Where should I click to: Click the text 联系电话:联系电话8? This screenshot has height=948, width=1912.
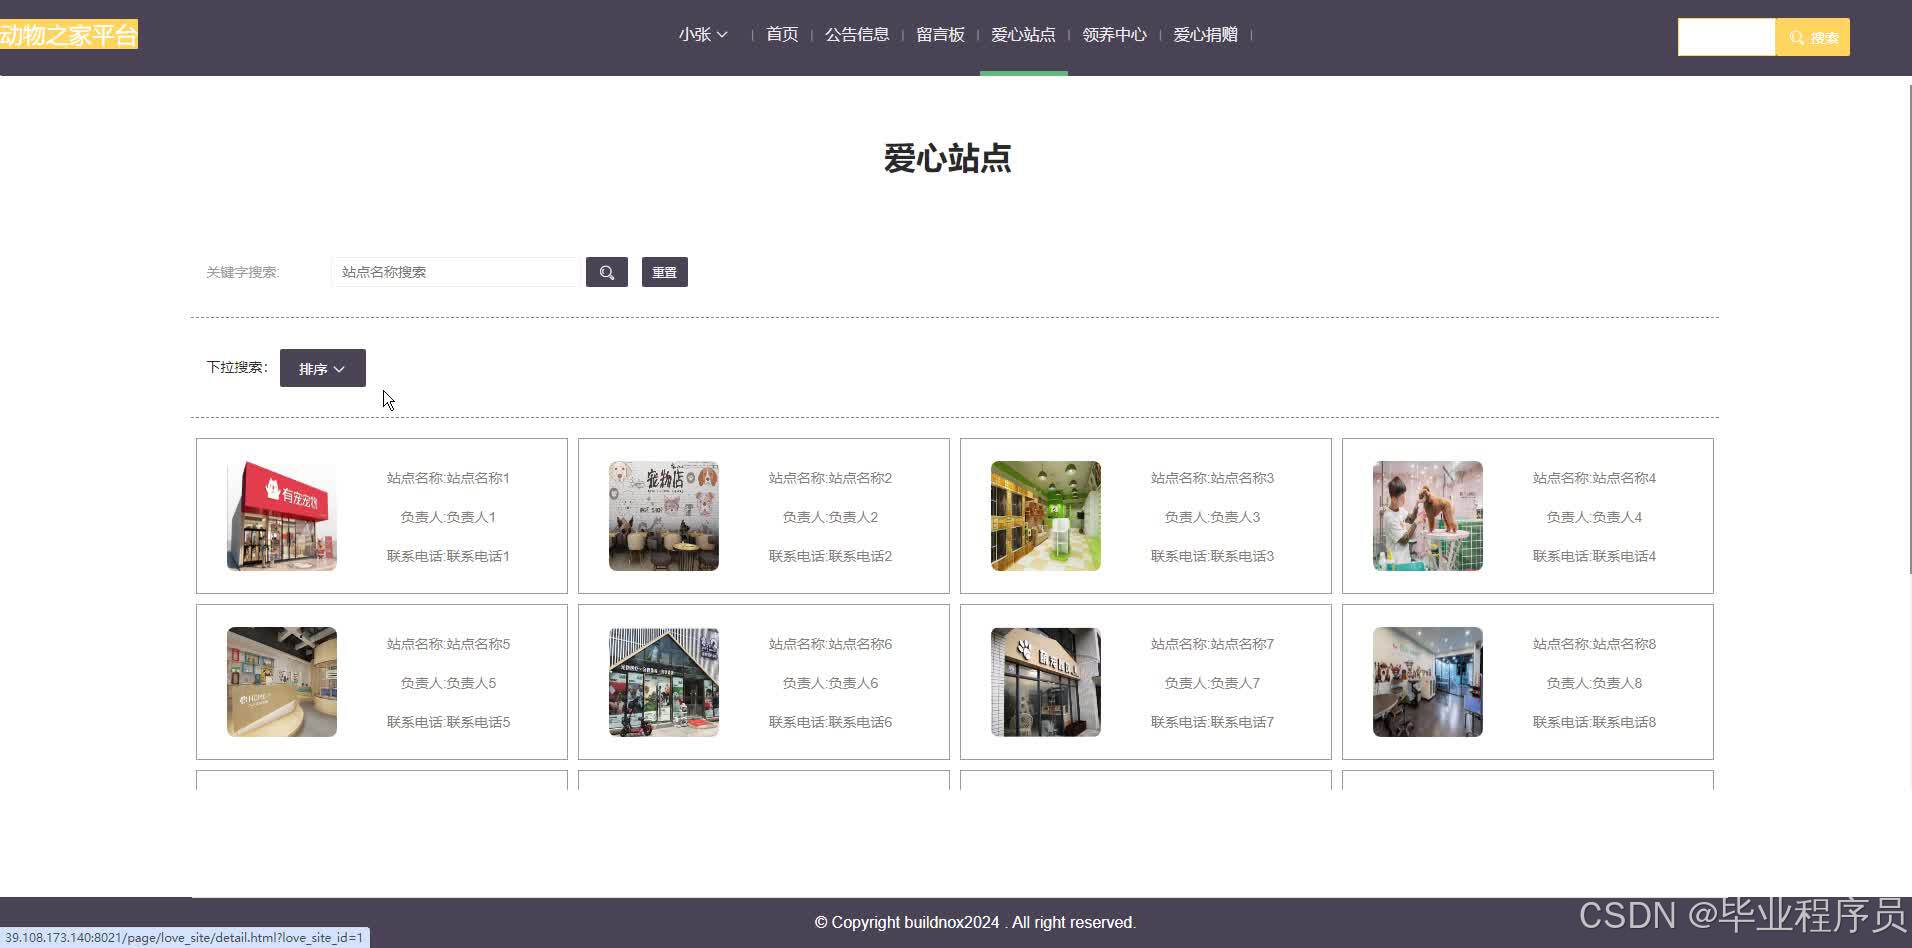tap(1594, 722)
